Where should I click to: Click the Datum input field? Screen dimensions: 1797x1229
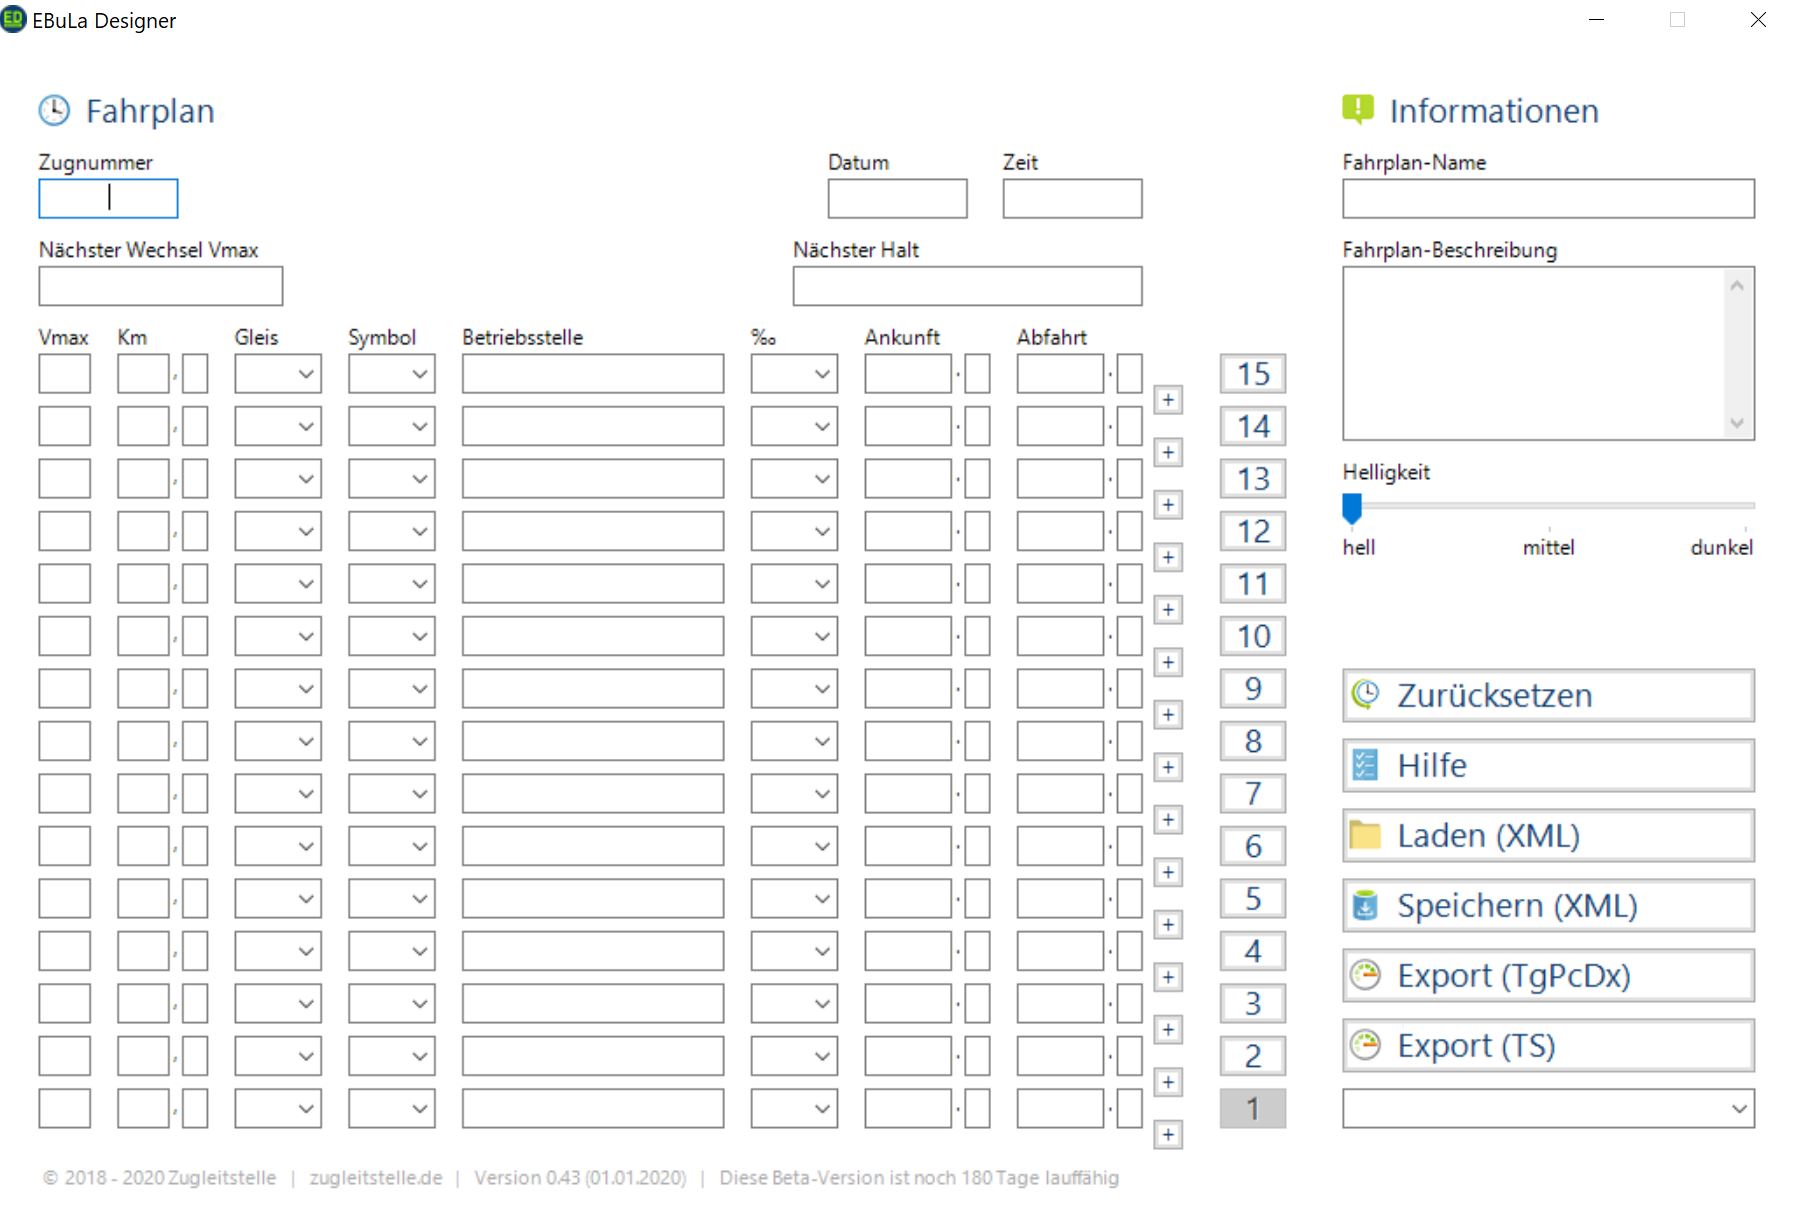897,198
